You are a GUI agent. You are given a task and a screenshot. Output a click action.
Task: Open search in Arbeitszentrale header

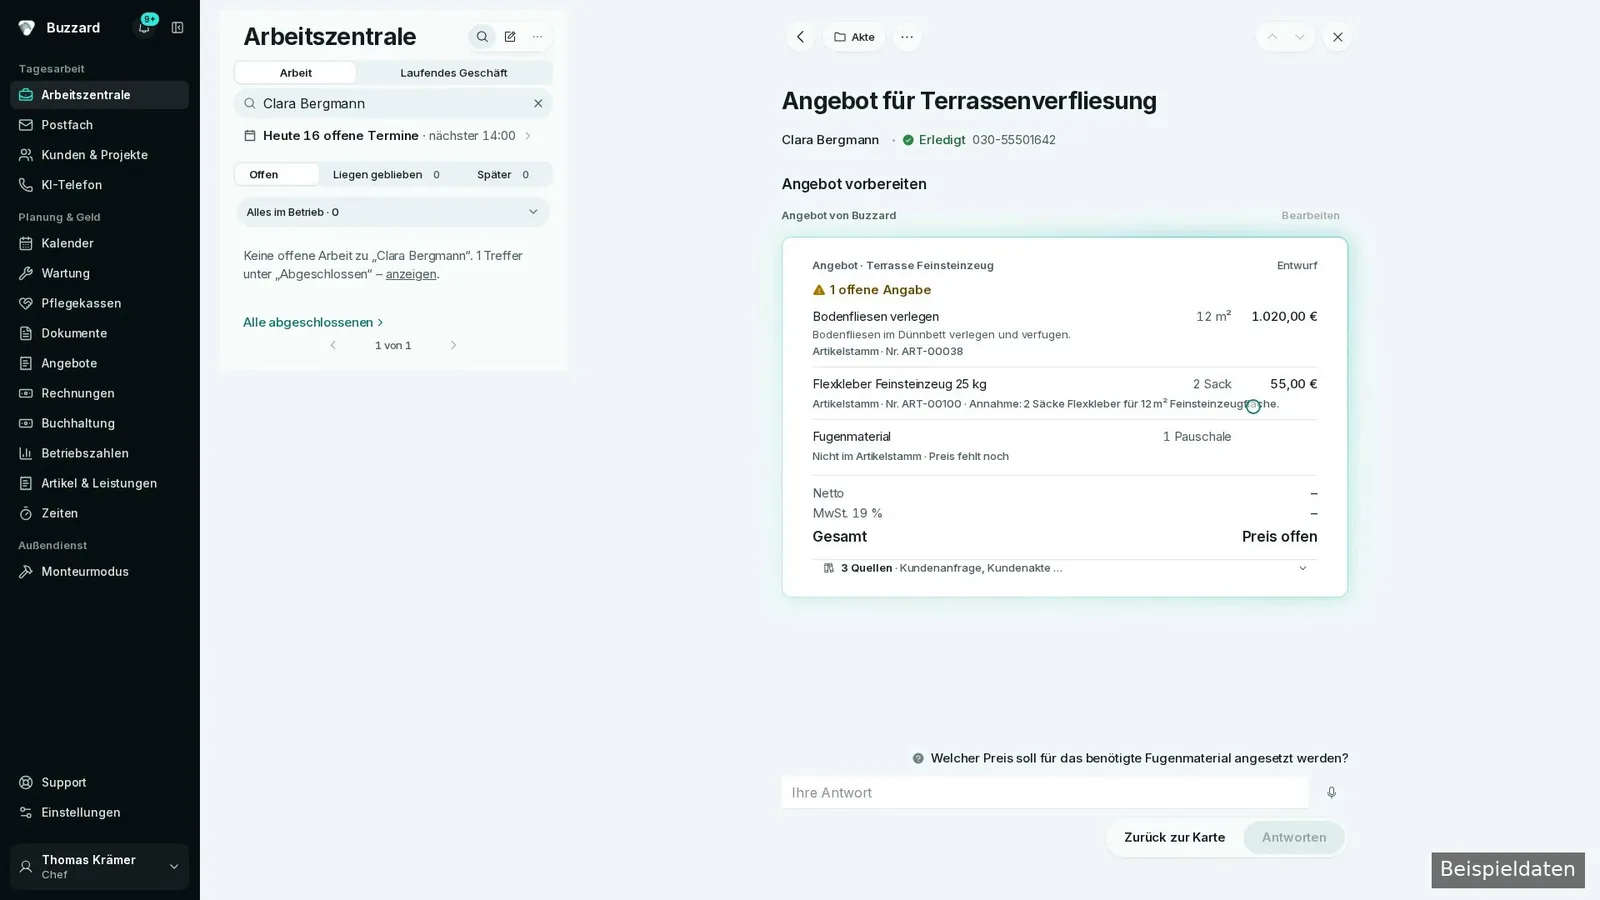(x=482, y=37)
